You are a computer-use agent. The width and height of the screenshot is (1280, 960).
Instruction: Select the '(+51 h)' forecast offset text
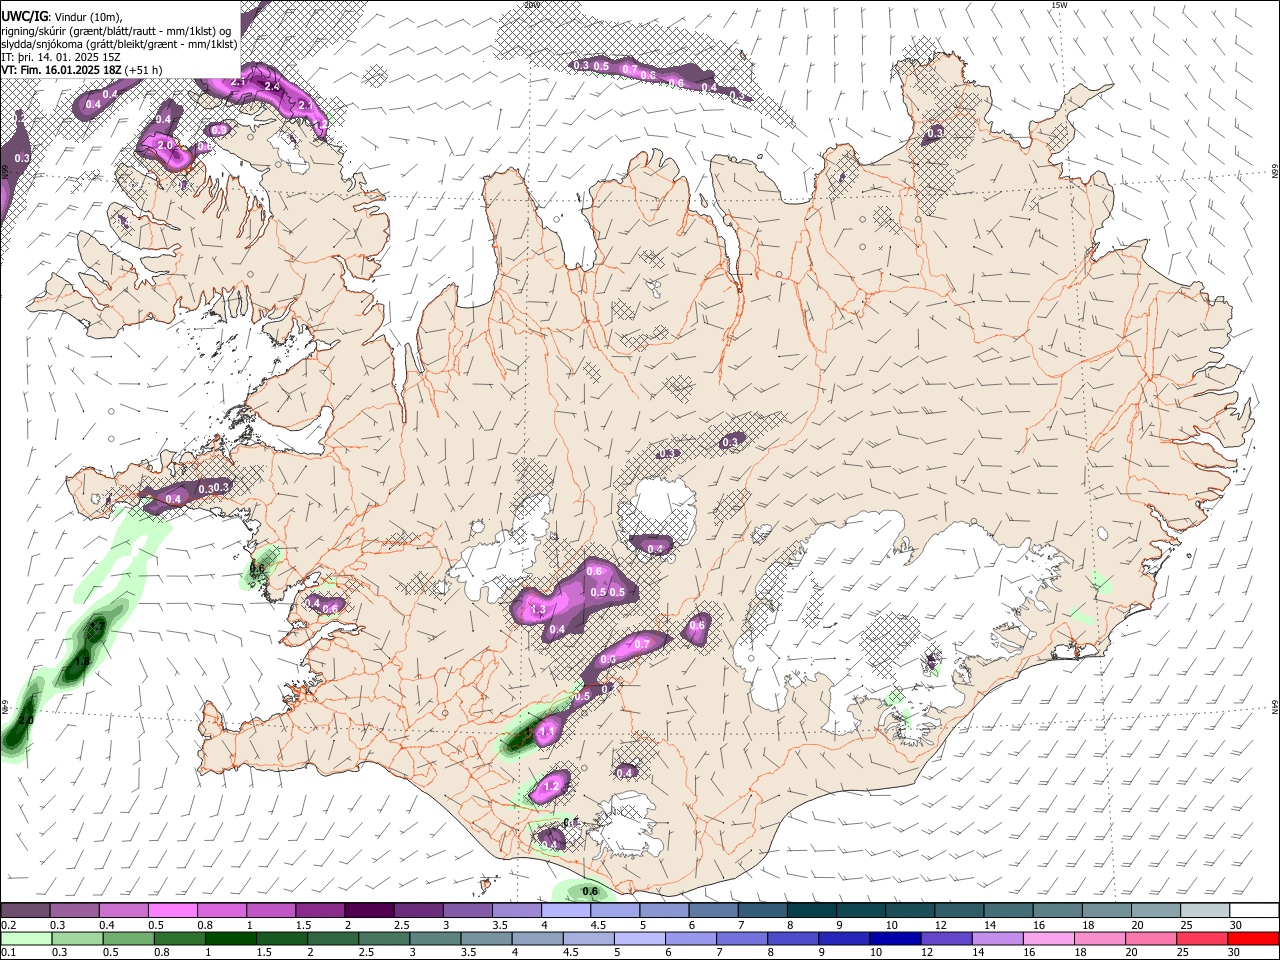pos(144,70)
